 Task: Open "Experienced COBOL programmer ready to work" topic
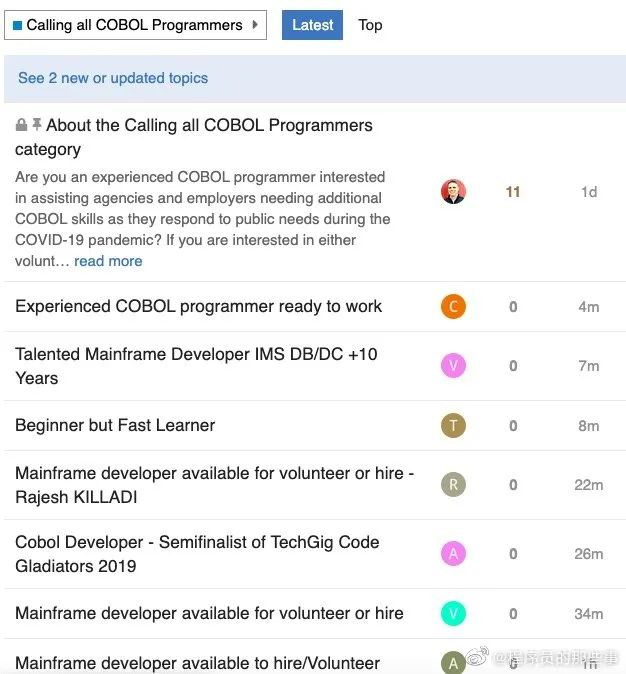[x=198, y=307]
